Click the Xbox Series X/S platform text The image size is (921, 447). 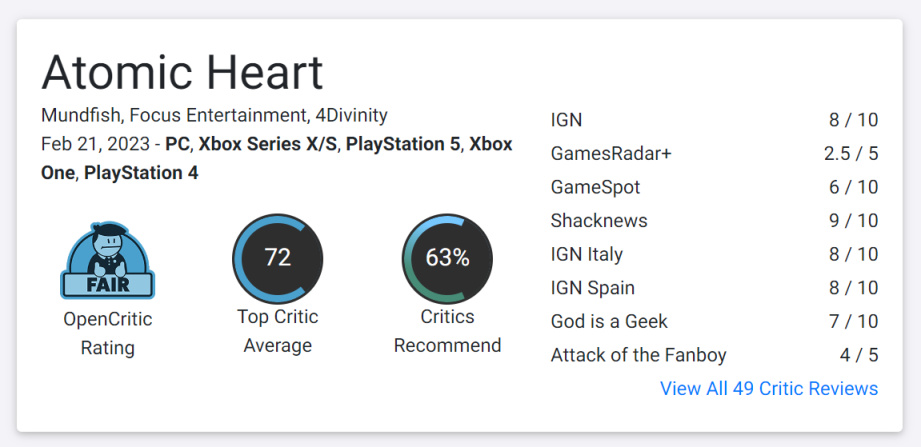pos(267,144)
